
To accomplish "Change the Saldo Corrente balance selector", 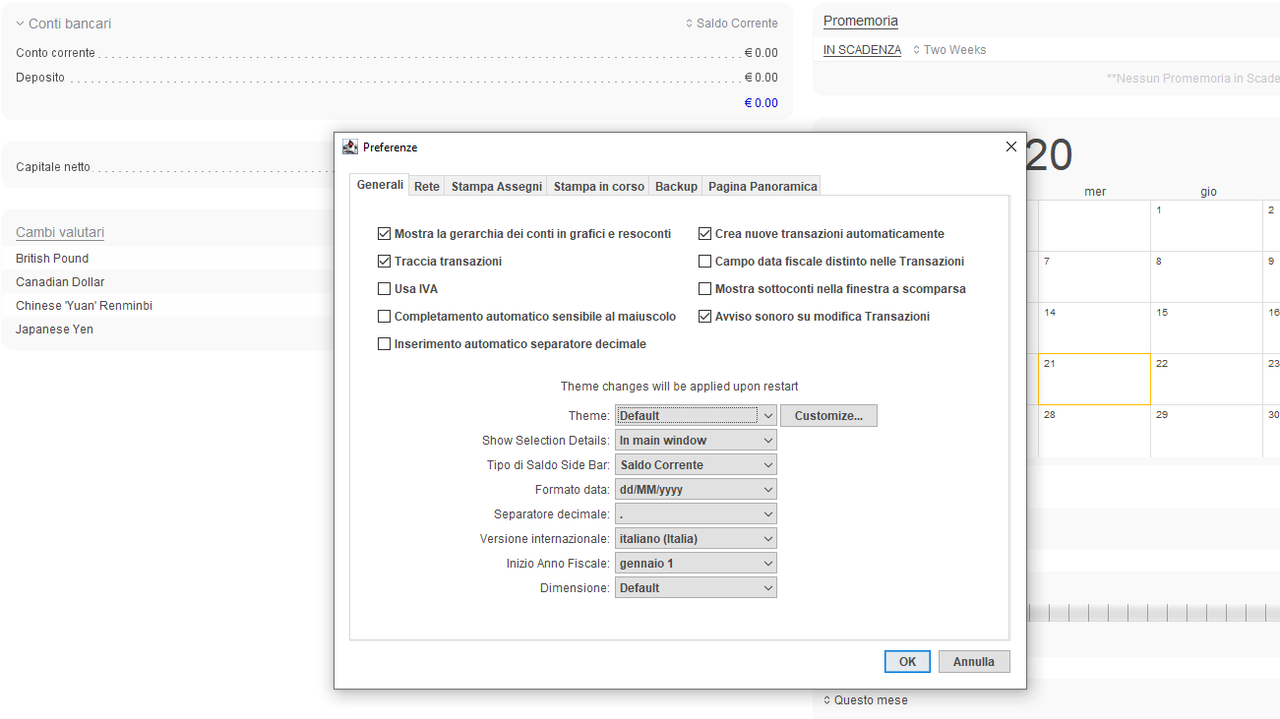I will 731,24.
